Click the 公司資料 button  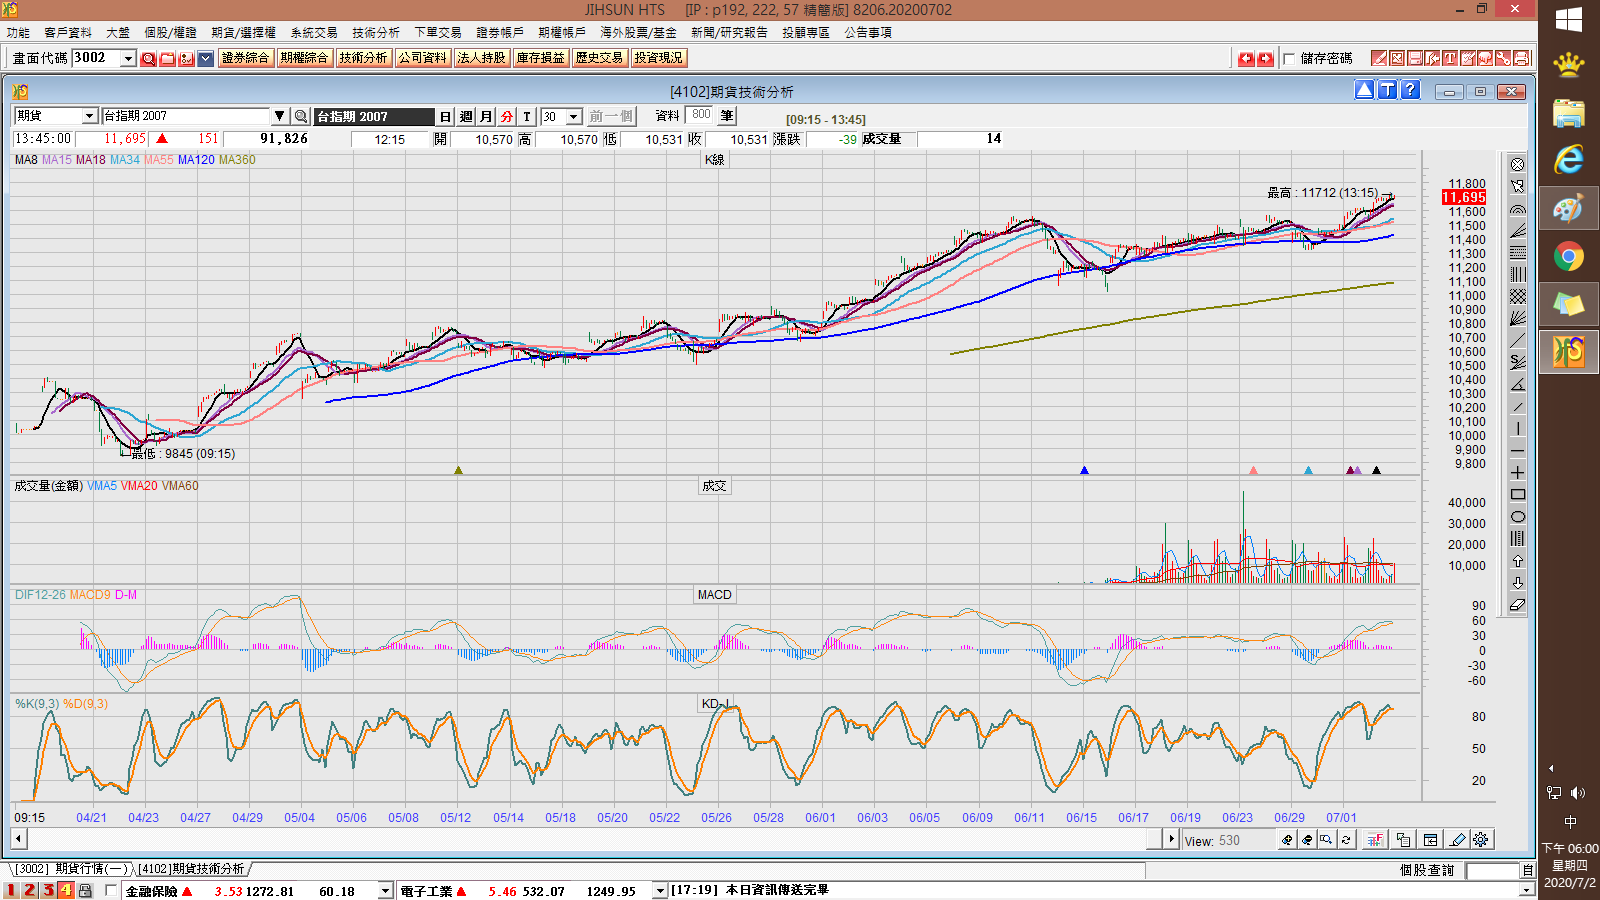coord(422,58)
